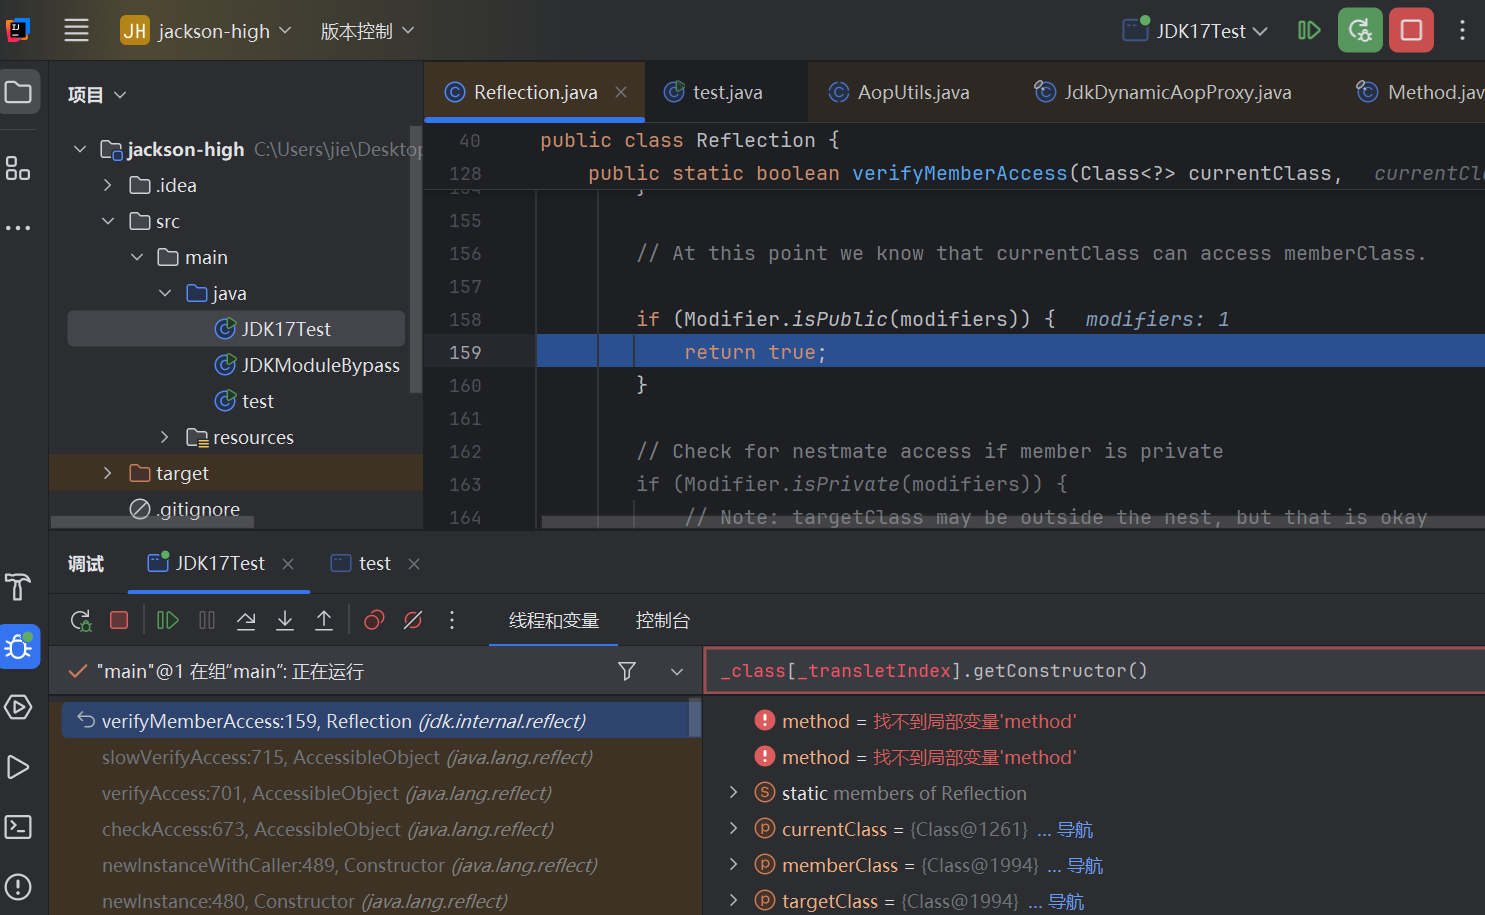Image resolution: width=1485 pixels, height=915 pixels.
Task: Open thread selector dropdown arrow
Action: pos(677,672)
